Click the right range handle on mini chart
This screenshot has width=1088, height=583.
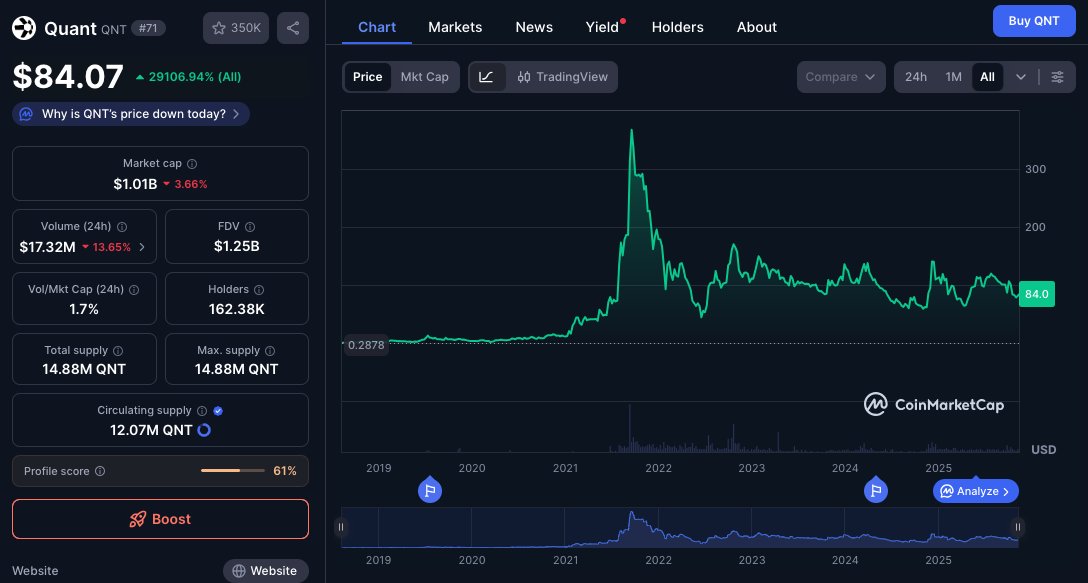coord(1018,527)
